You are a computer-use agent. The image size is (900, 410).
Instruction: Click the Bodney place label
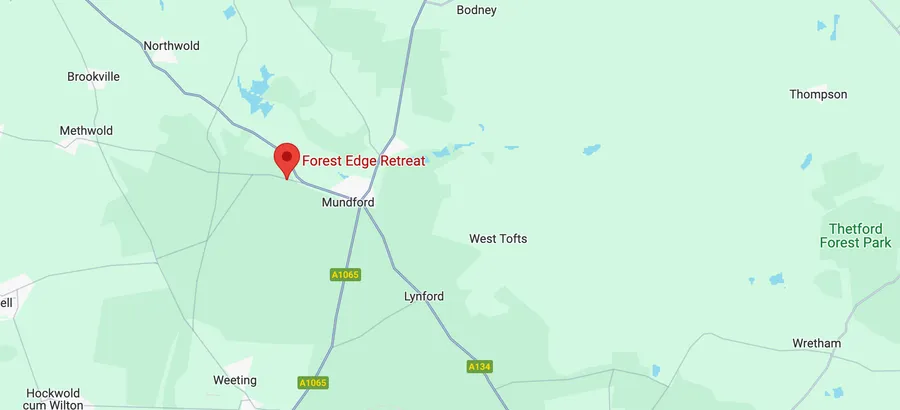[x=476, y=10]
